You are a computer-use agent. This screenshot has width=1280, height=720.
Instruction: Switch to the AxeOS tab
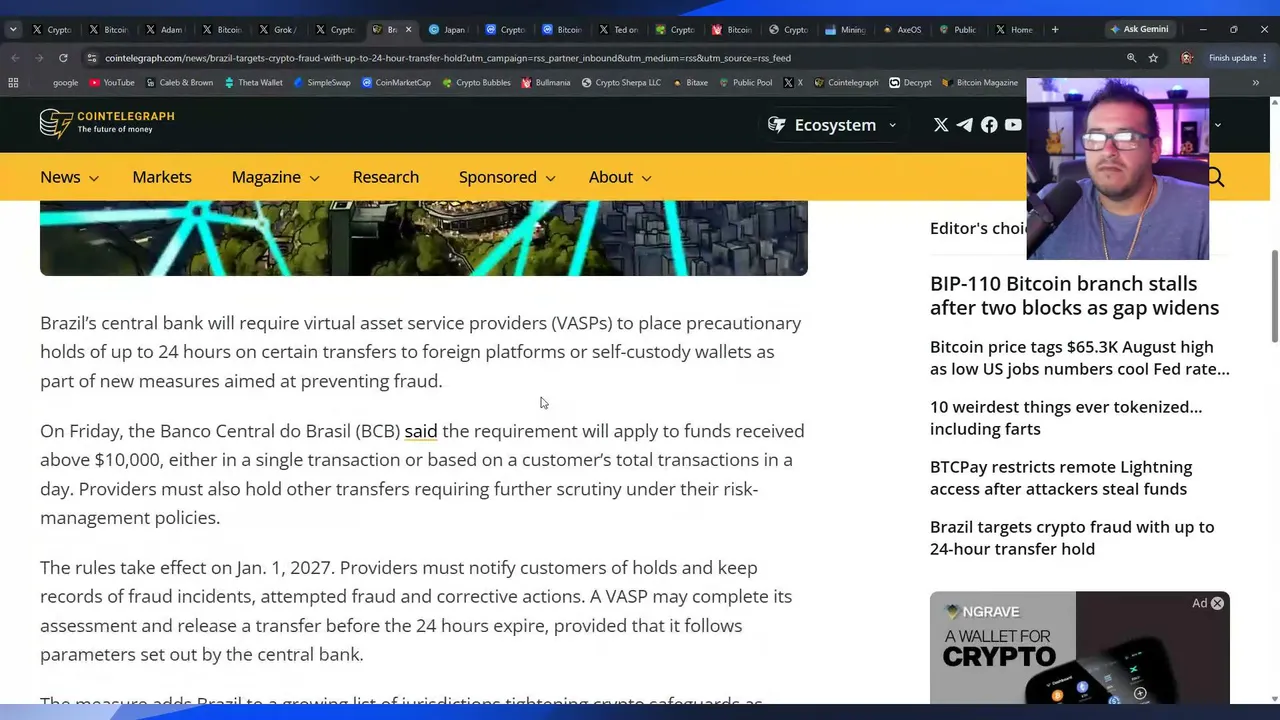pyautogui.click(x=903, y=30)
